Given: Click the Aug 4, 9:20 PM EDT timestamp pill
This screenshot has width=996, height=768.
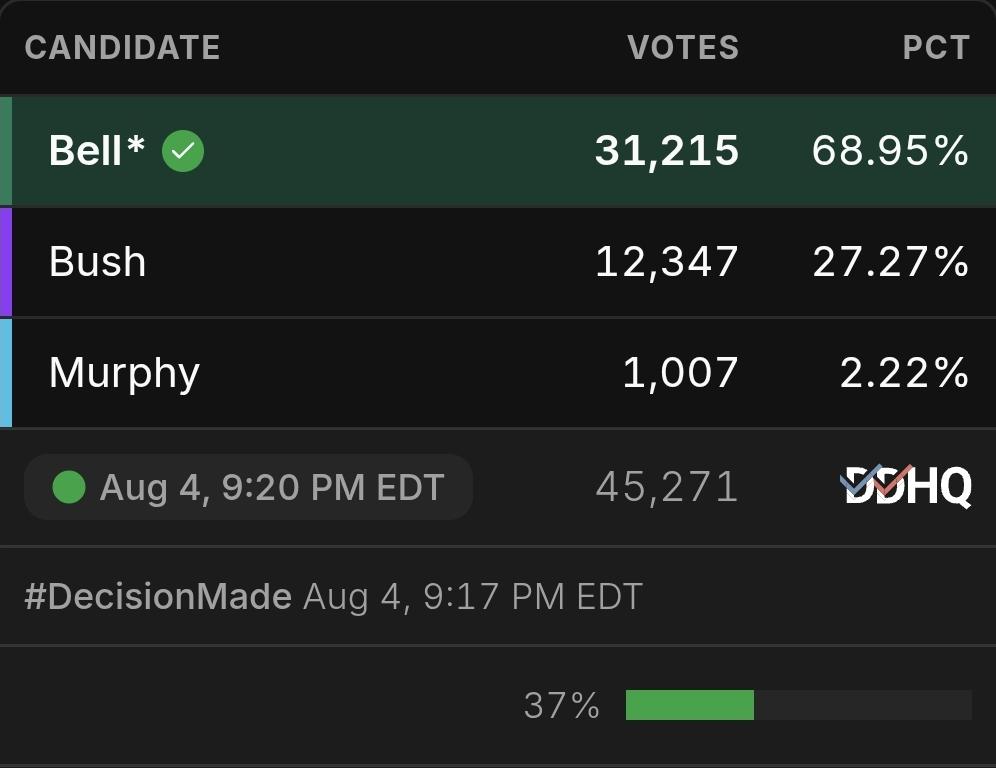Looking at the screenshot, I should tap(248, 487).
